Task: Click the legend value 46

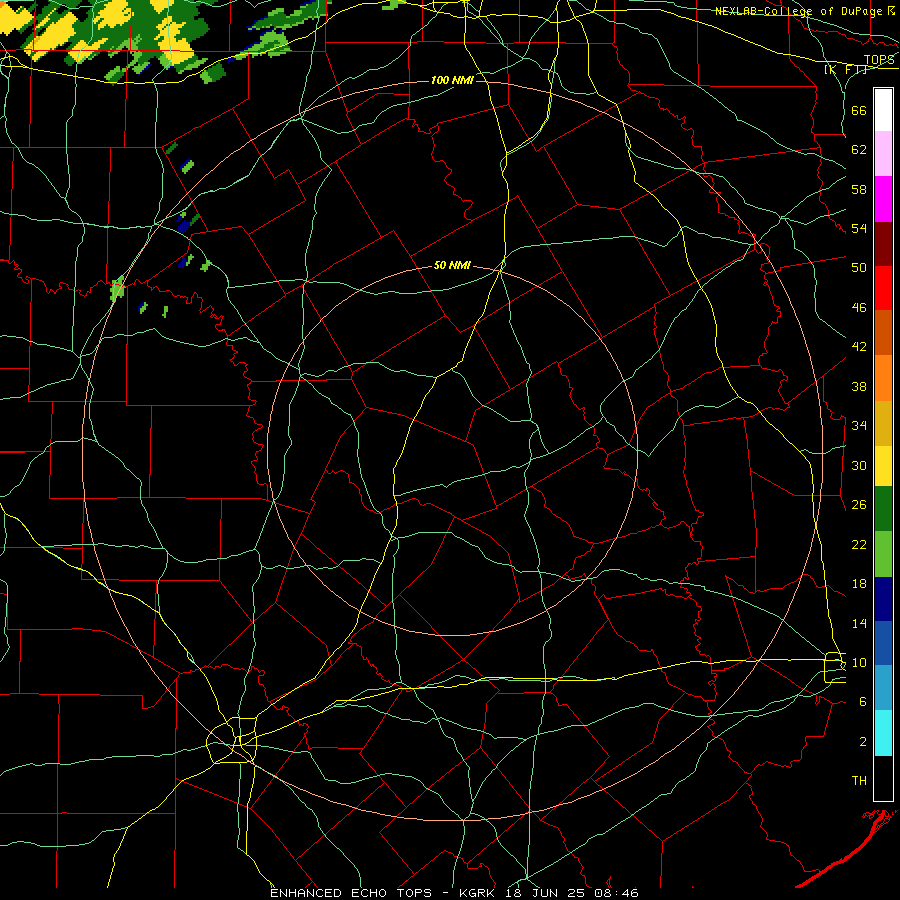Action: (x=859, y=308)
